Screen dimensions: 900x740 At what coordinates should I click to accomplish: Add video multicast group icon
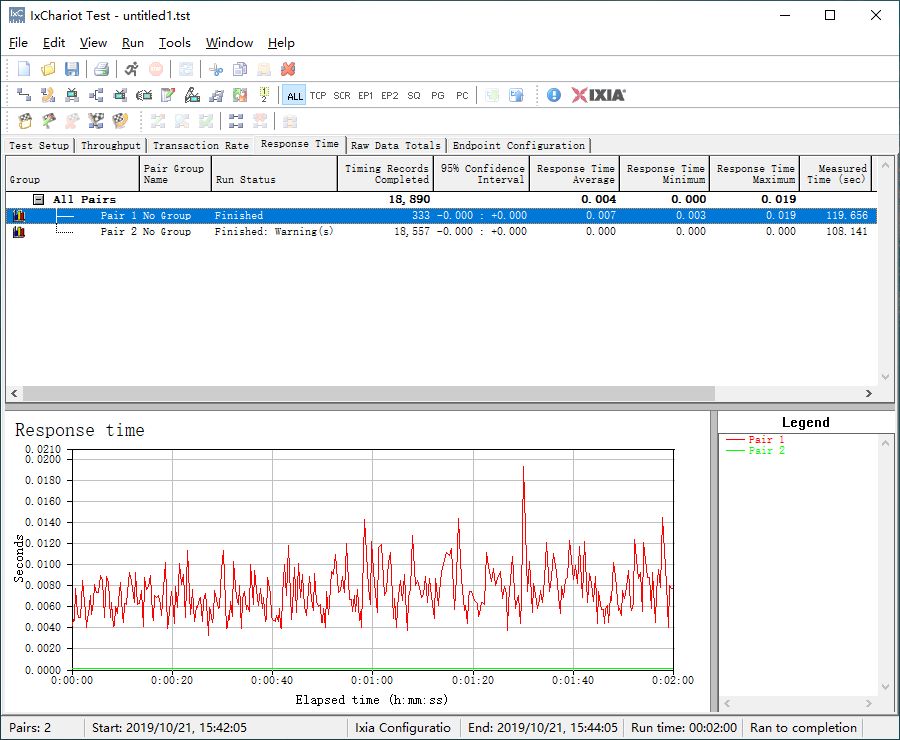(x=120, y=95)
